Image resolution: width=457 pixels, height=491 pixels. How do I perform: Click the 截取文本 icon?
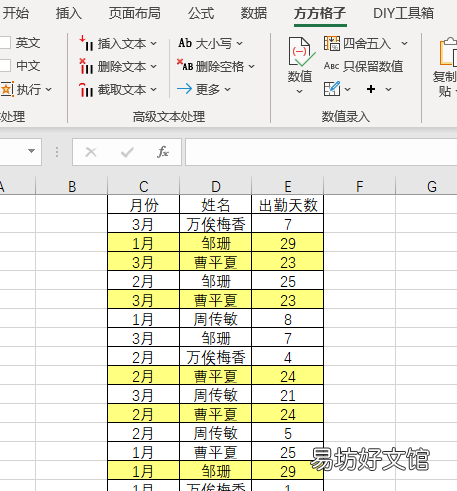pyautogui.click(x=86, y=89)
